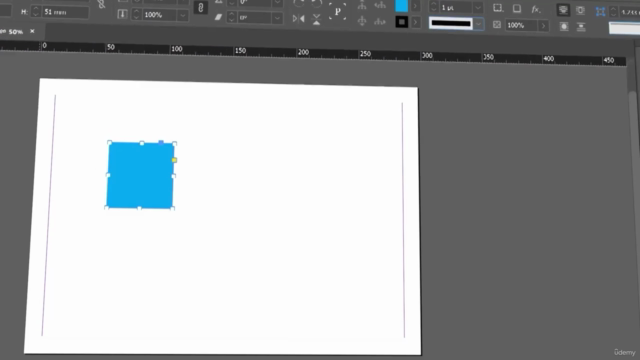Click the Scale Y 100% field

point(160,15)
